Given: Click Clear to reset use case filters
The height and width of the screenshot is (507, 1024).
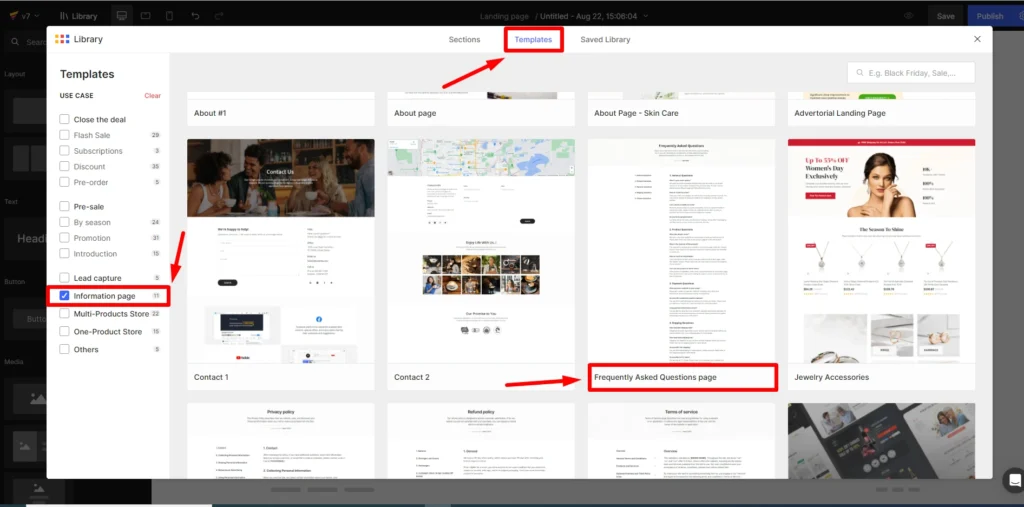Looking at the screenshot, I should [153, 95].
